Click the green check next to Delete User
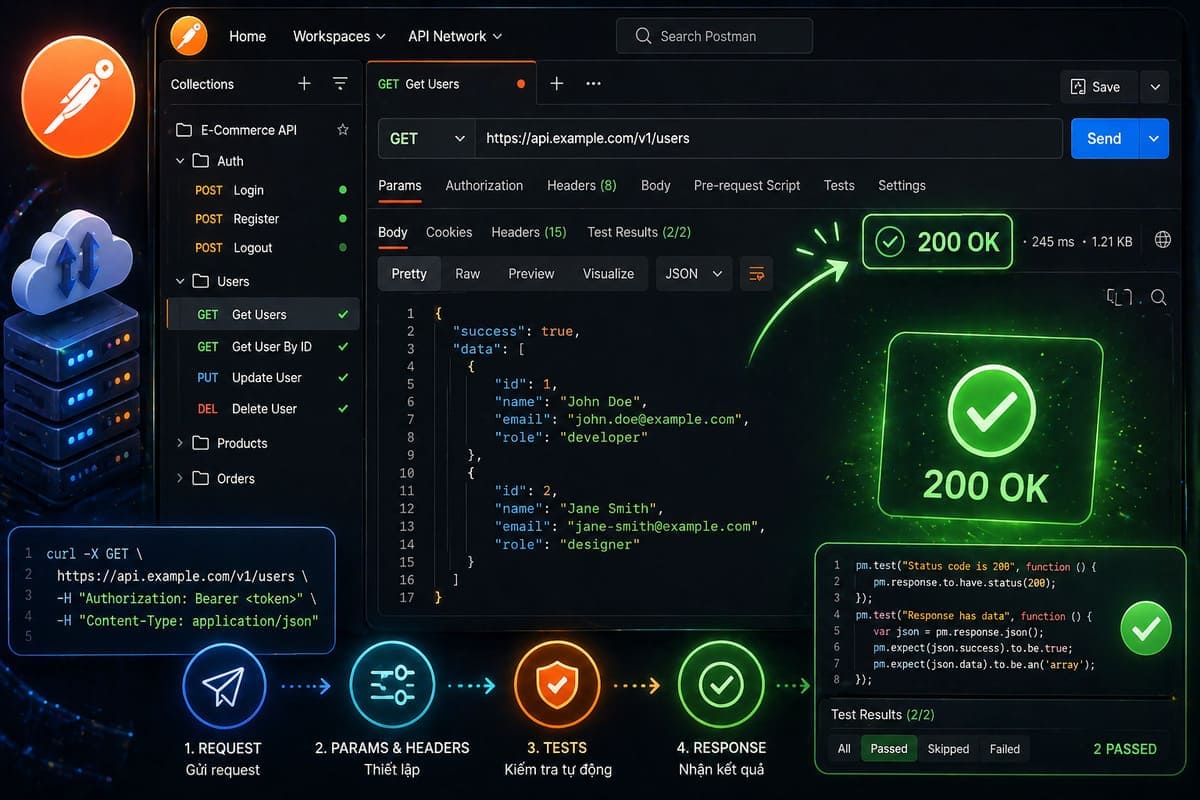 343,409
